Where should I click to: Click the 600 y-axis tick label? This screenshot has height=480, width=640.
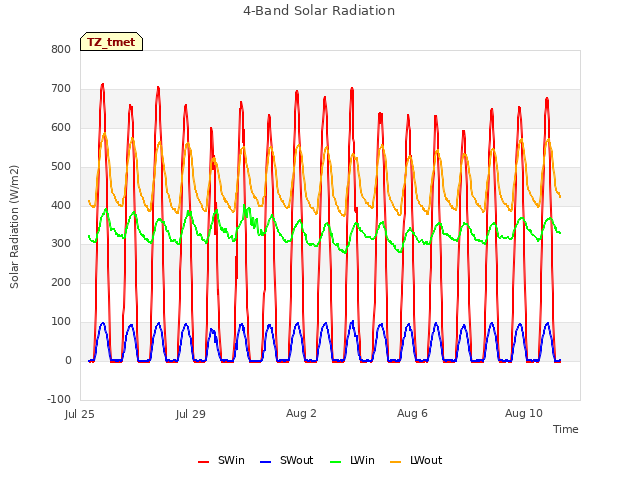(x=61, y=127)
